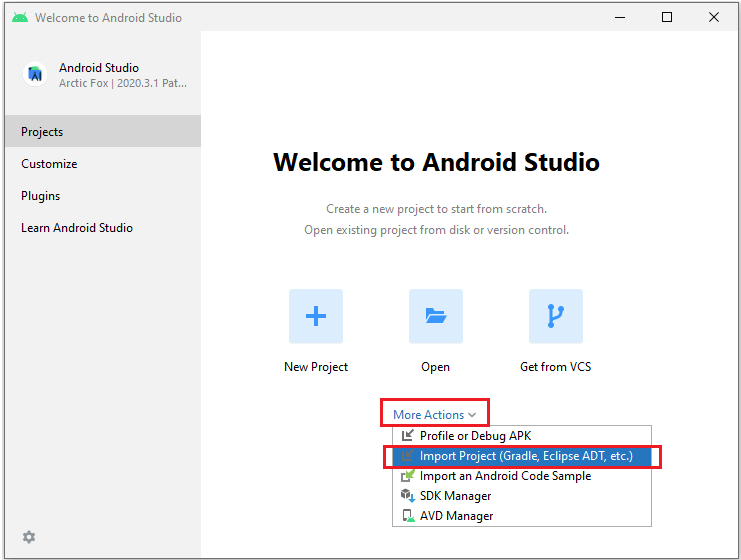Go to Learn Android Studio section
Viewport: 741px width, 560px height.
(77, 228)
